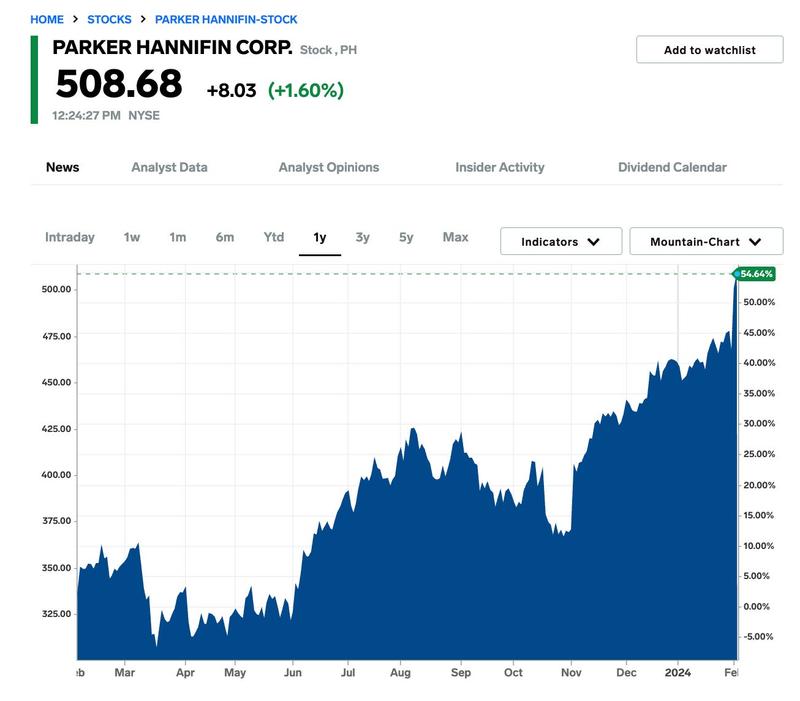800x701 pixels.
Task: Click the Indicators chevron arrow
Action: pyautogui.click(x=593, y=242)
